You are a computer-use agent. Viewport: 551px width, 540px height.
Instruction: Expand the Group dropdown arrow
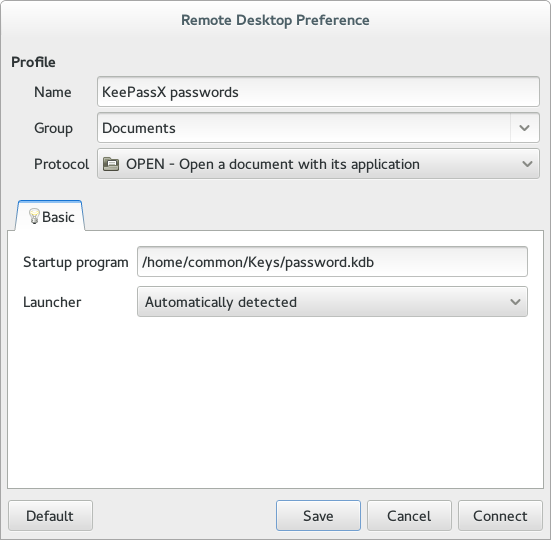[525, 128]
